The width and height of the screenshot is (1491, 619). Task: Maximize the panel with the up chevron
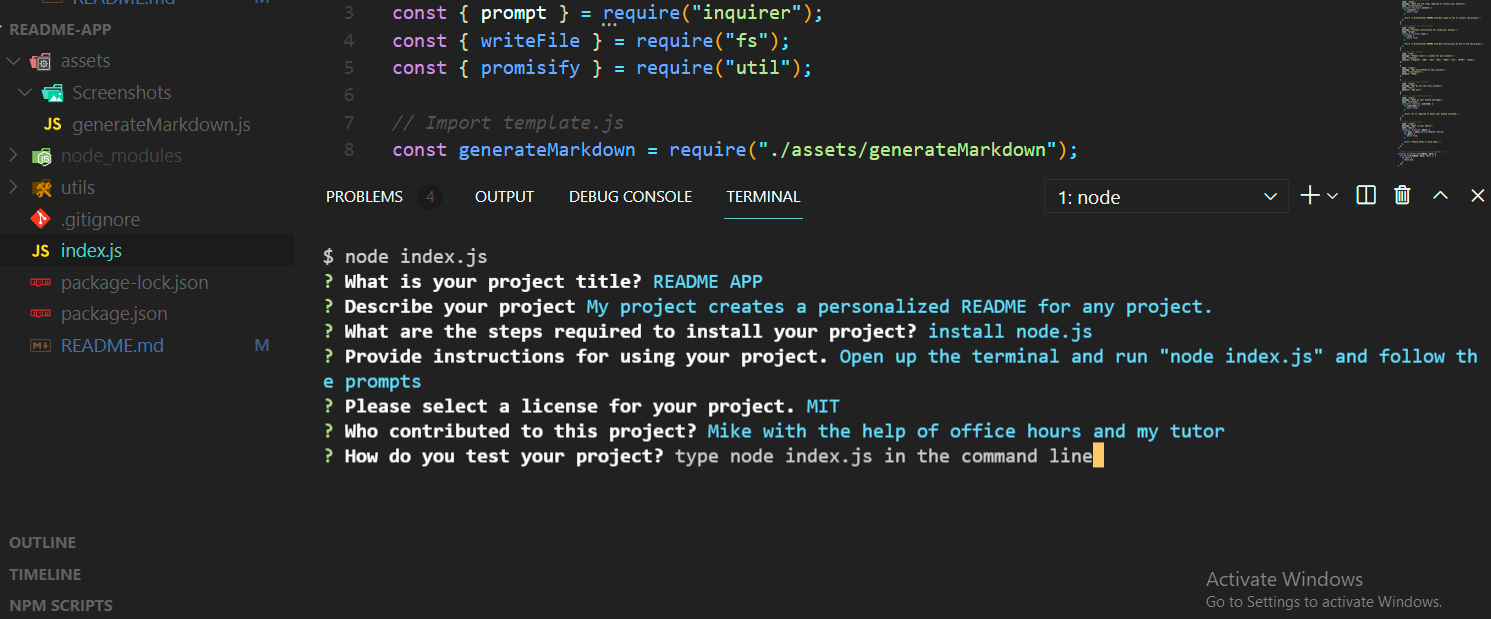coord(1440,196)
